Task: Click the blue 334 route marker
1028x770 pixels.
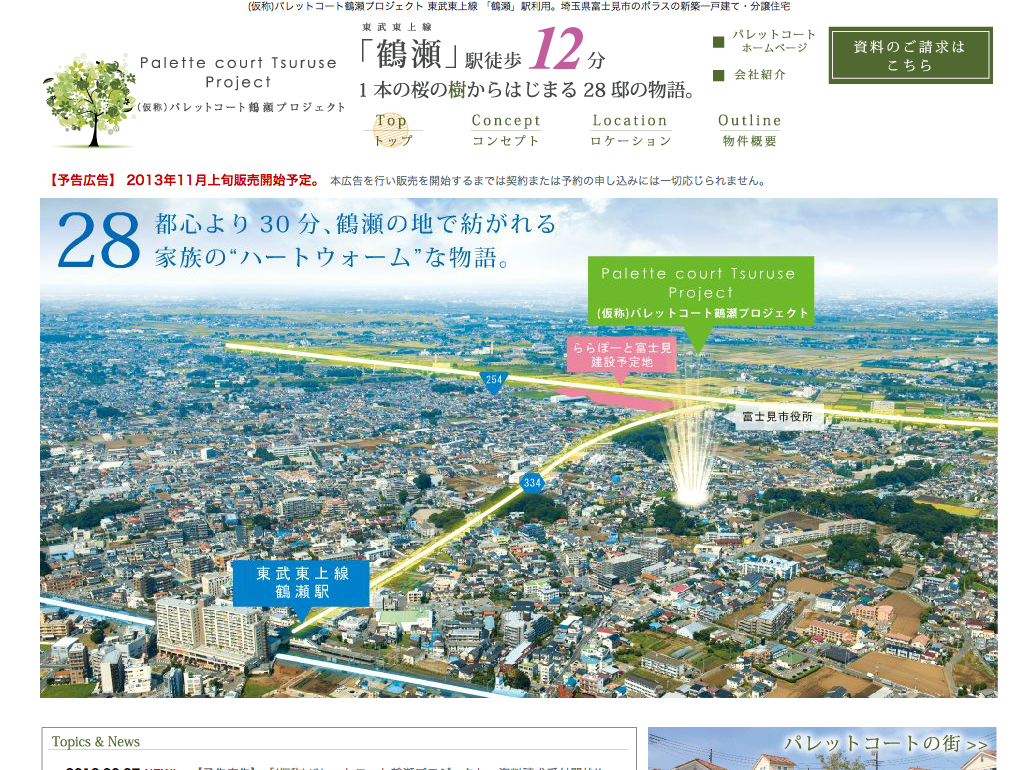Action: pyautogui.click(x=532, y=483)
